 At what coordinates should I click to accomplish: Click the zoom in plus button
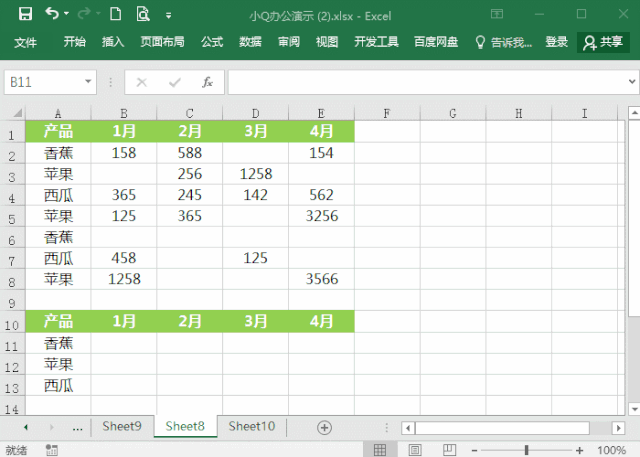579,450
